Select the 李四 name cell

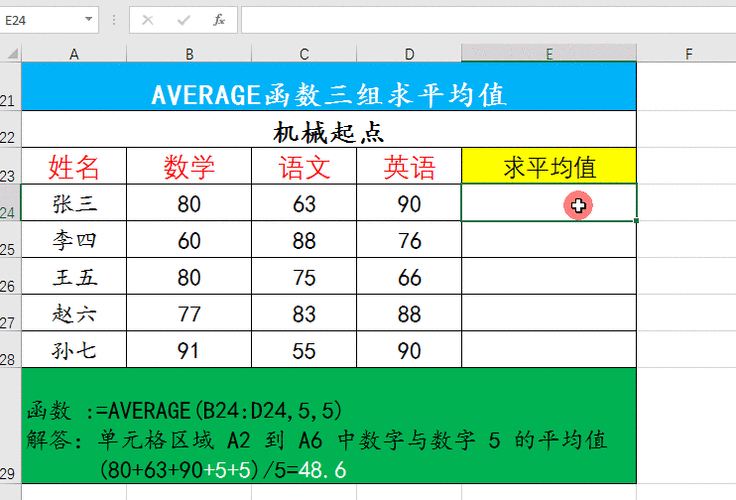[74, 239]
